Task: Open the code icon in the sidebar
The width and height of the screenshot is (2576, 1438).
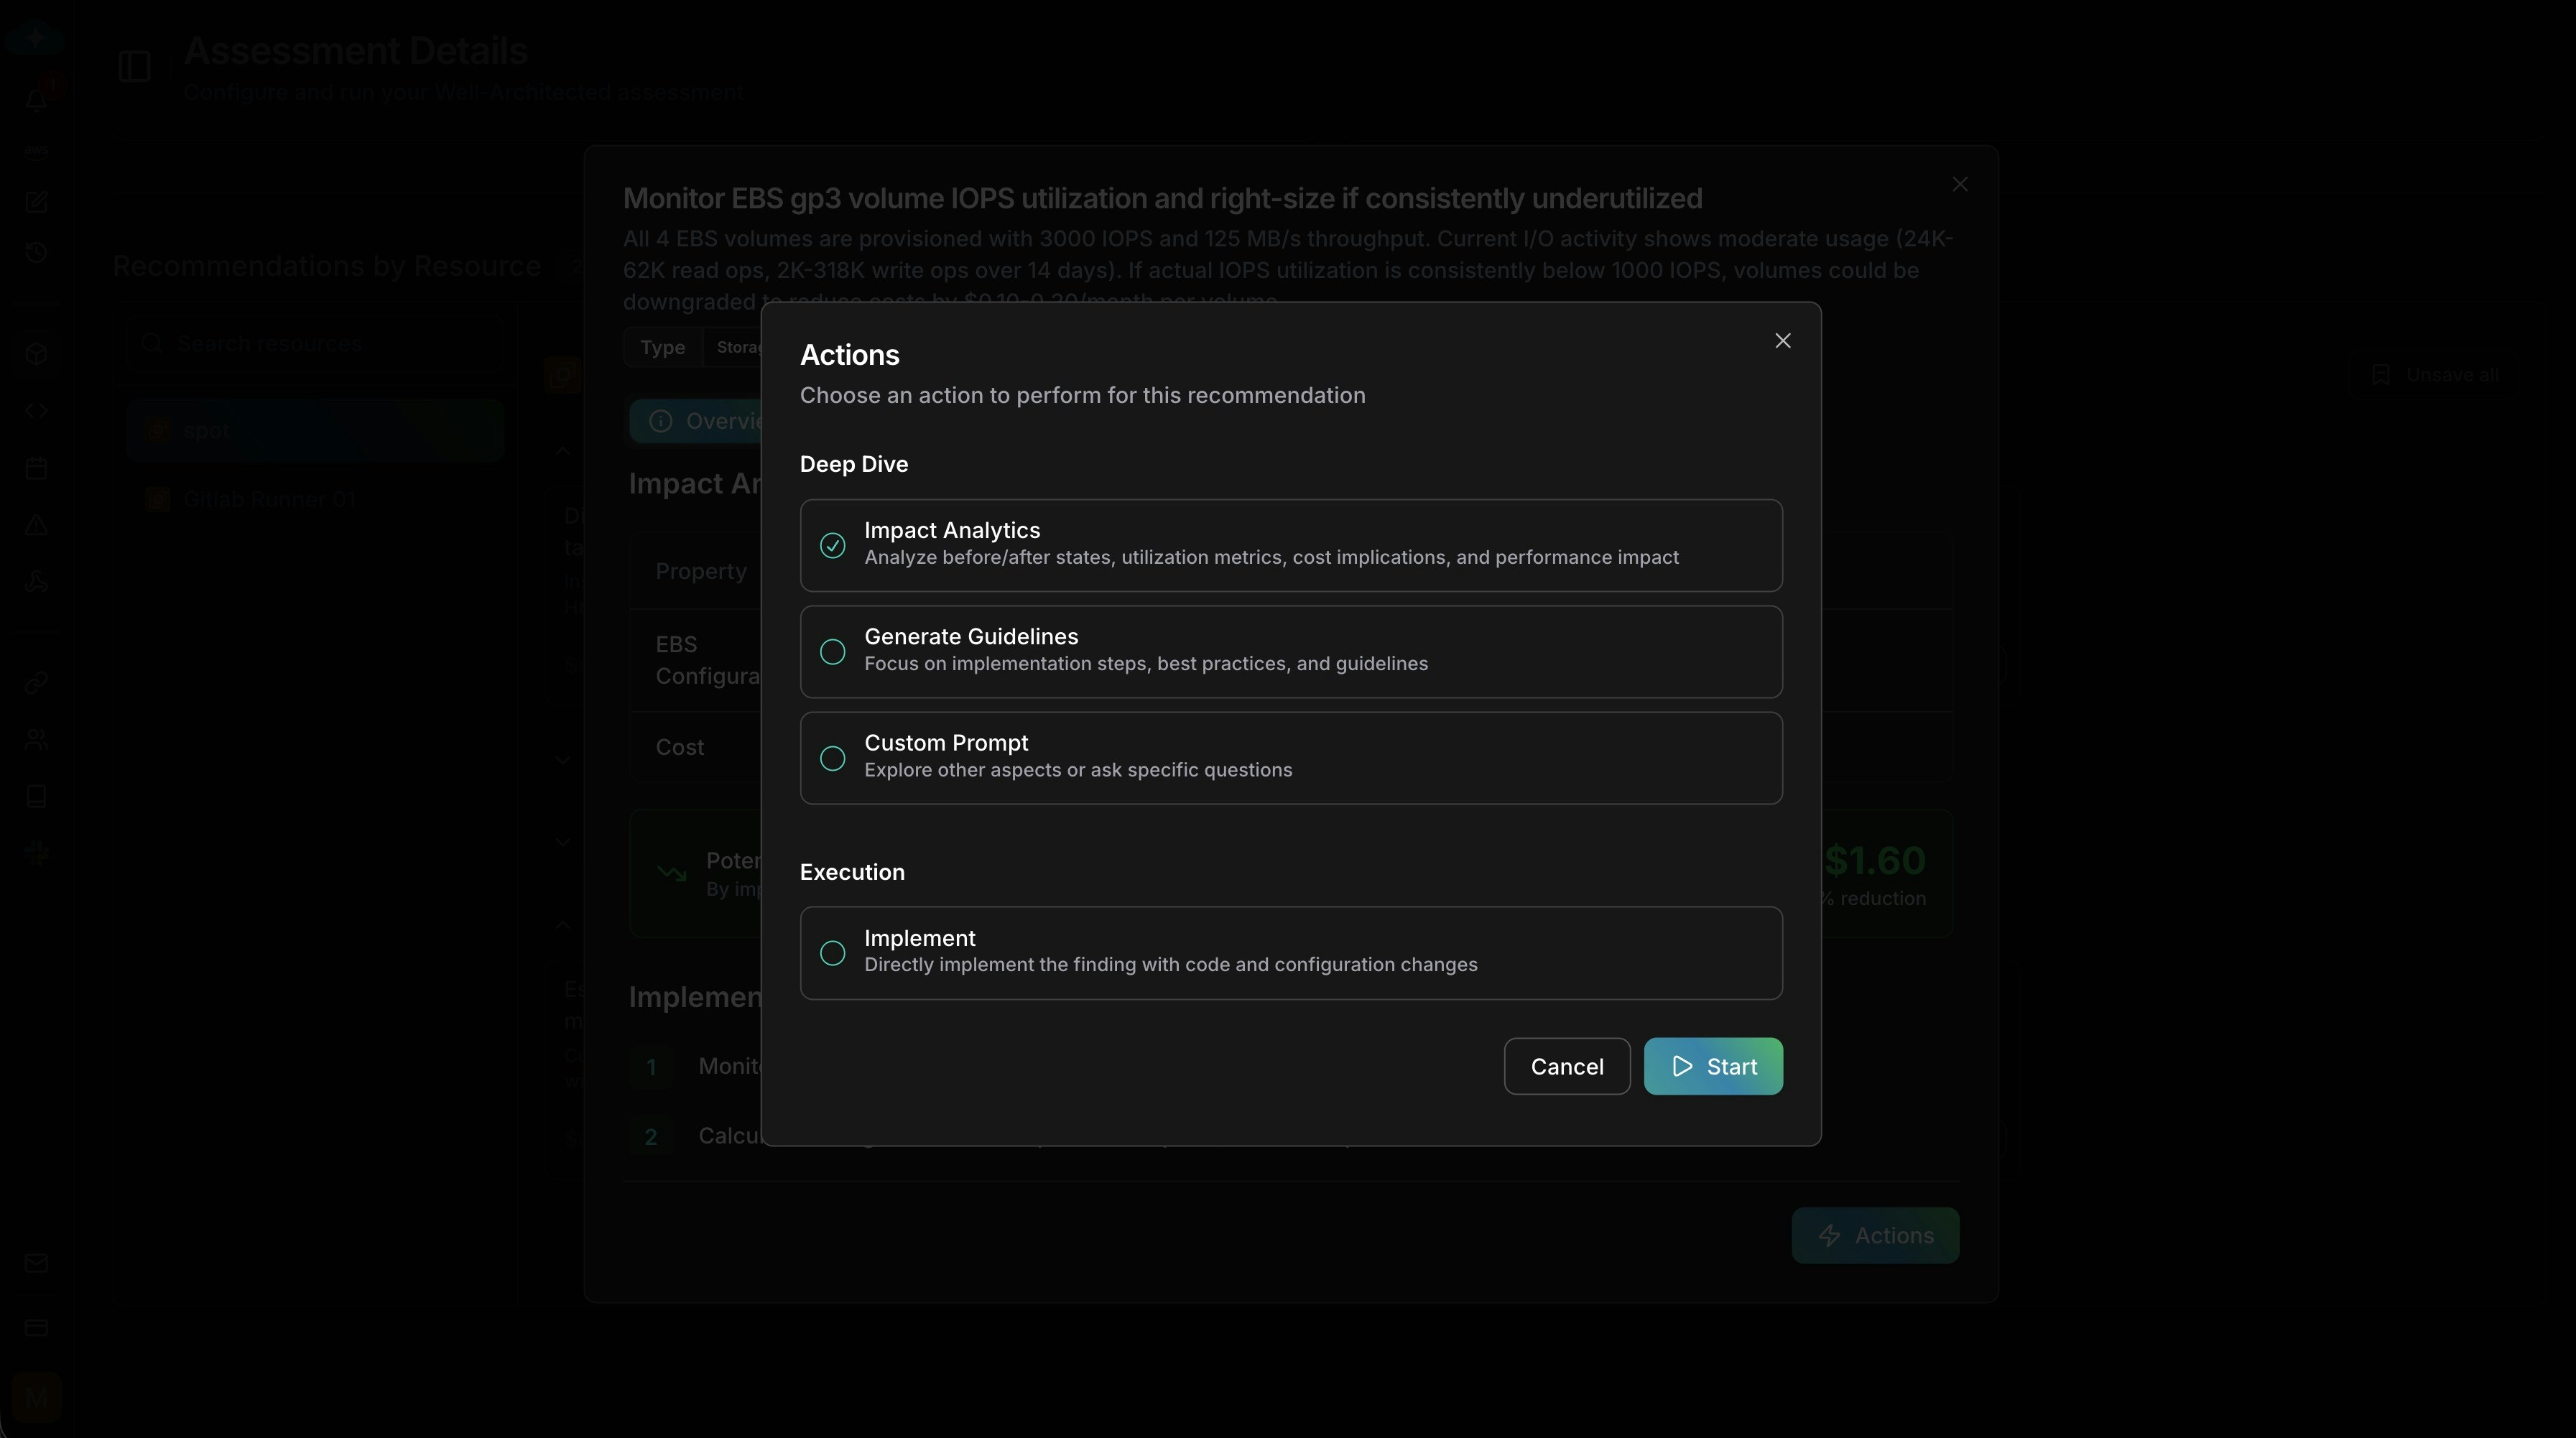Action: (37, 410)
